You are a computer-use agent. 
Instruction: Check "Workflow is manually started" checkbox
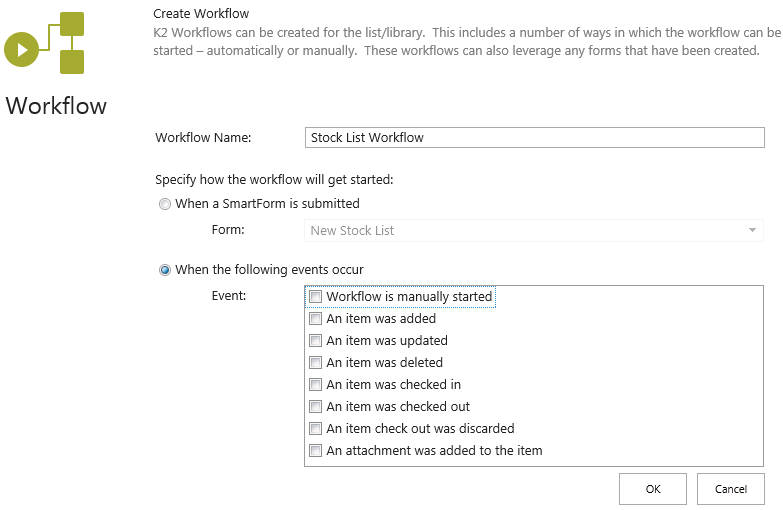click(x=316, y=297)
